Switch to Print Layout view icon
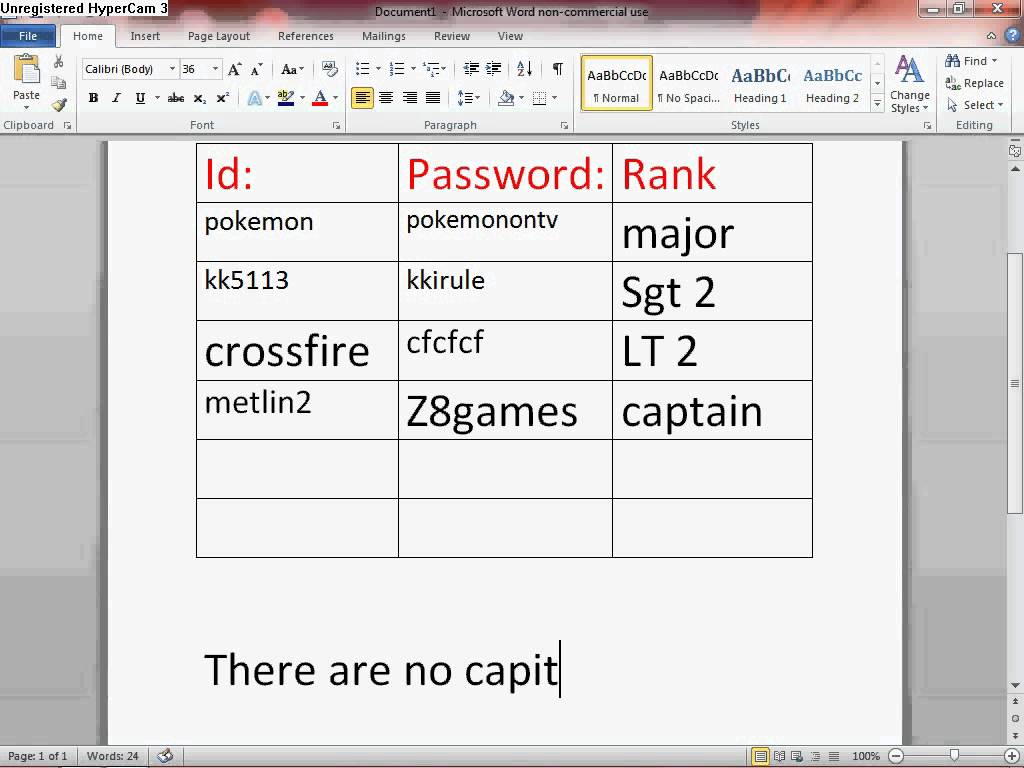This screenshot has width=1024, height=768. pyautogui.click(x=761, y=756)
